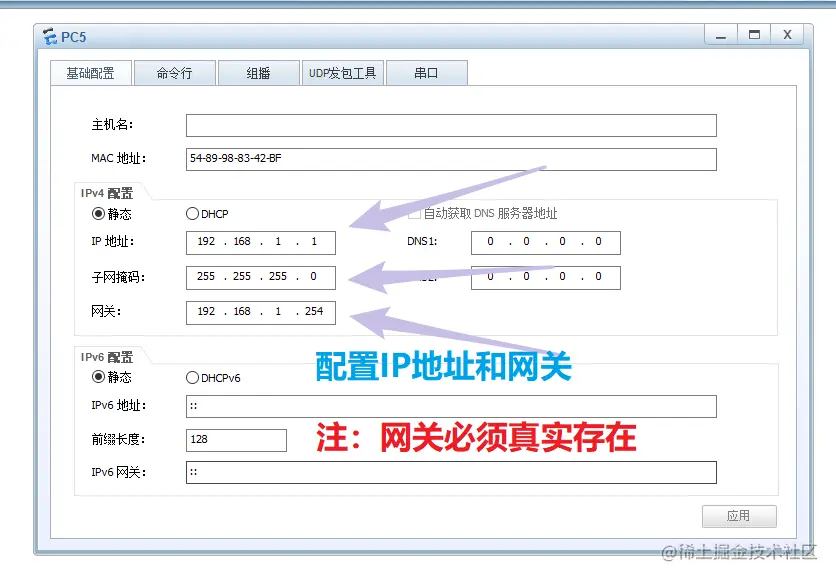The height and width of the screenshot is (580, 836).
Task: Minimize the PC5 window
Action: [x=721, y=35]
